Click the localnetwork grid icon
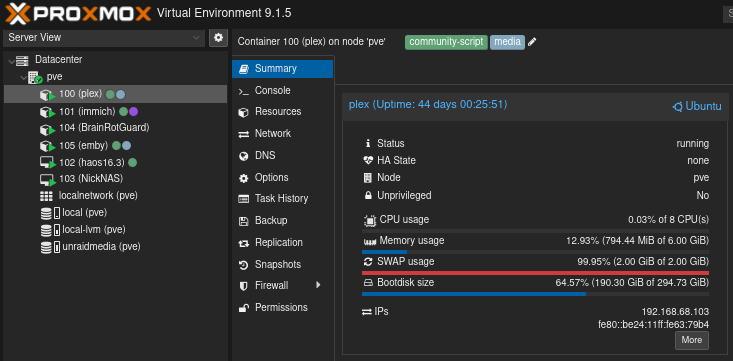This screenshot has width=733, height=361. click(x=46, y=196)
